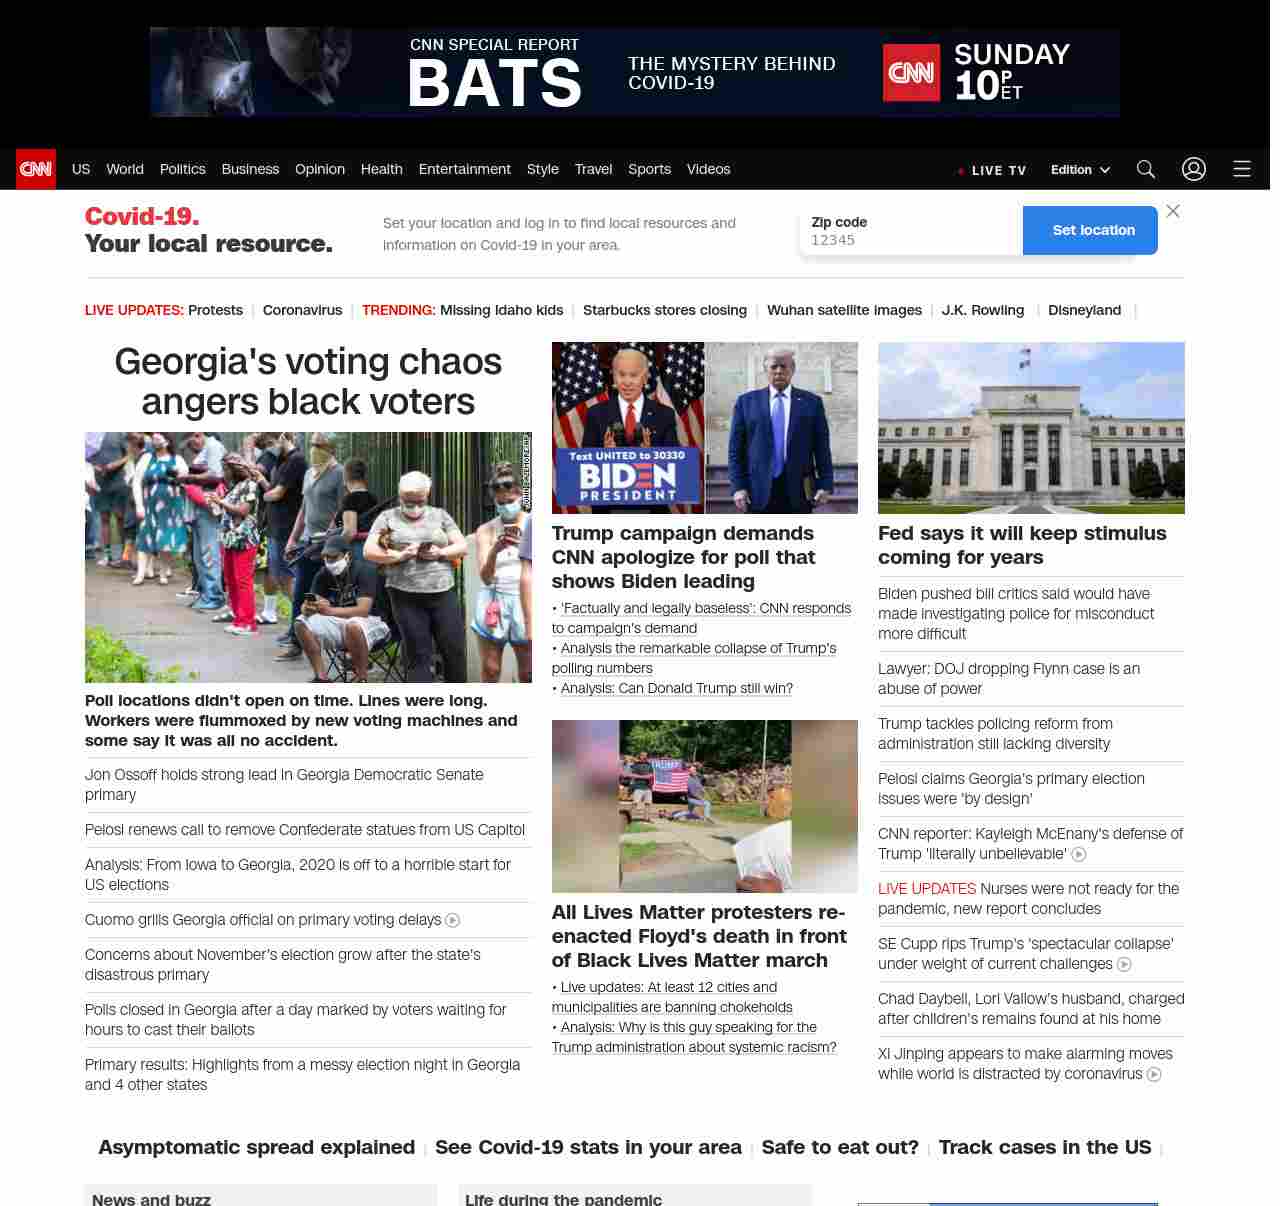
Task: Open the Georgia voting lines photo
Action: [x=308, y=557]
